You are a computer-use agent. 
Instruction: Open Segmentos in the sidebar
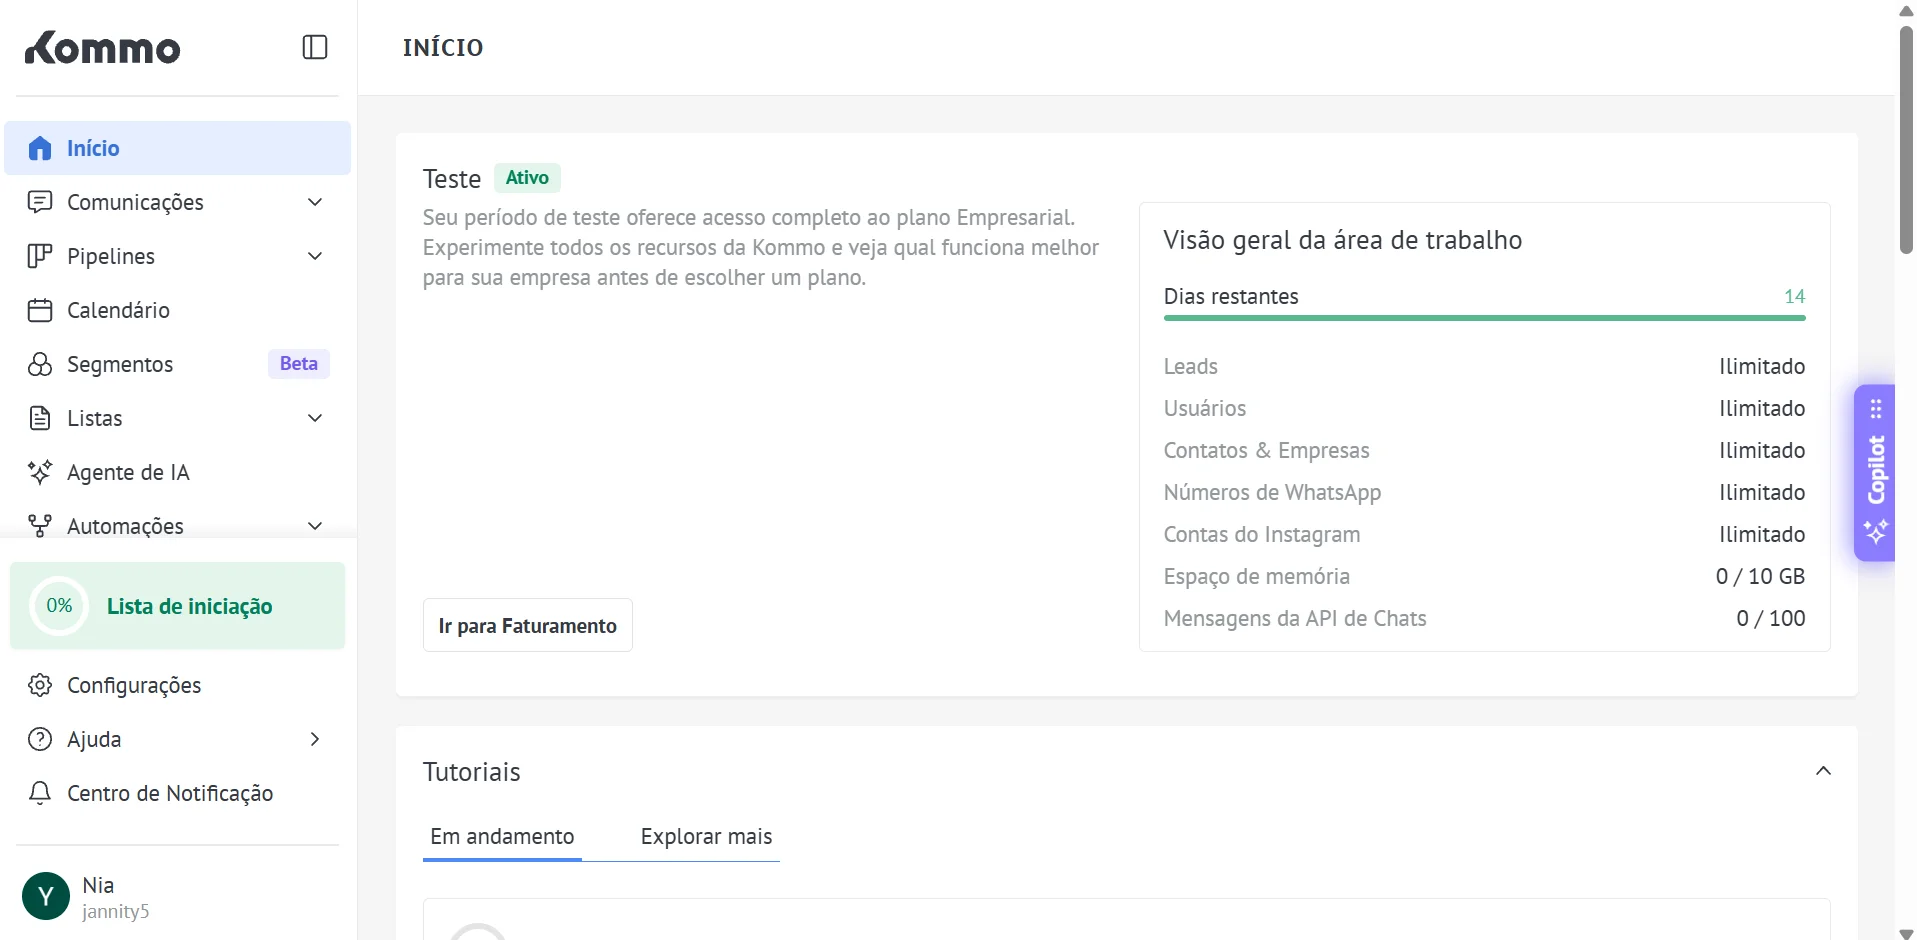(177, 364)
